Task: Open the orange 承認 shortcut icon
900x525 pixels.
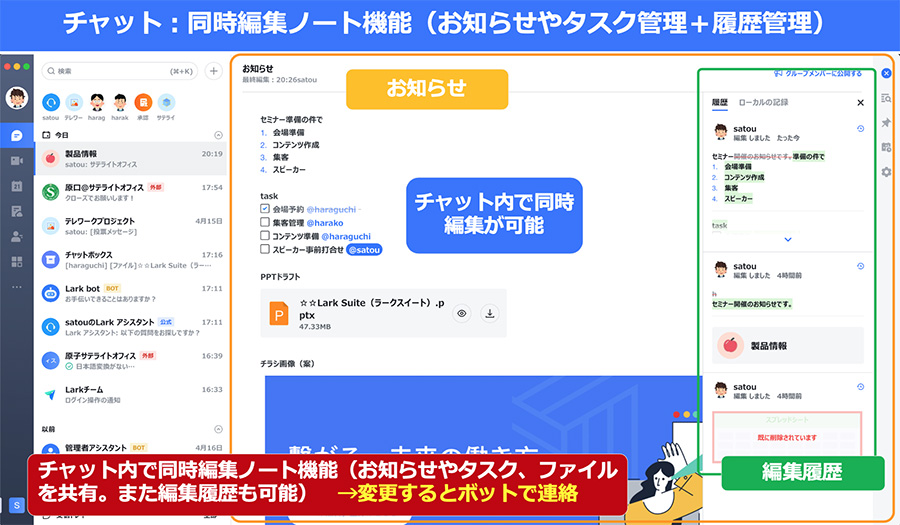Action: point(143,103)
